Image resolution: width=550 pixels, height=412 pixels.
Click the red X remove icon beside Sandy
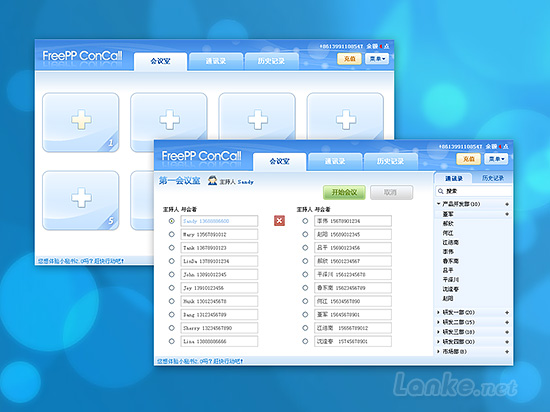tap(279, 221)
